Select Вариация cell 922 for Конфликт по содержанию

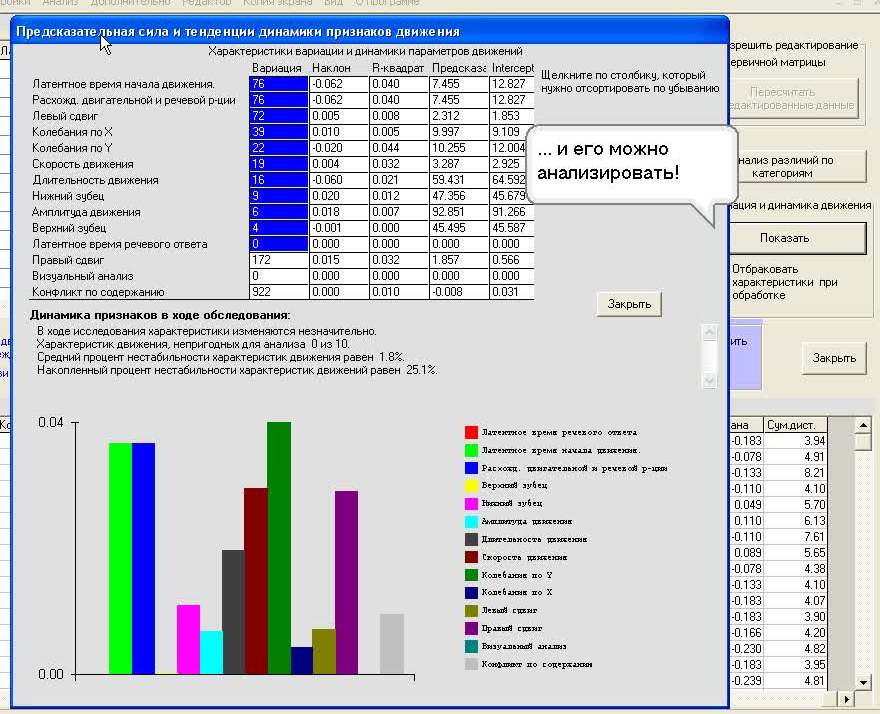(x=278, y=292)
